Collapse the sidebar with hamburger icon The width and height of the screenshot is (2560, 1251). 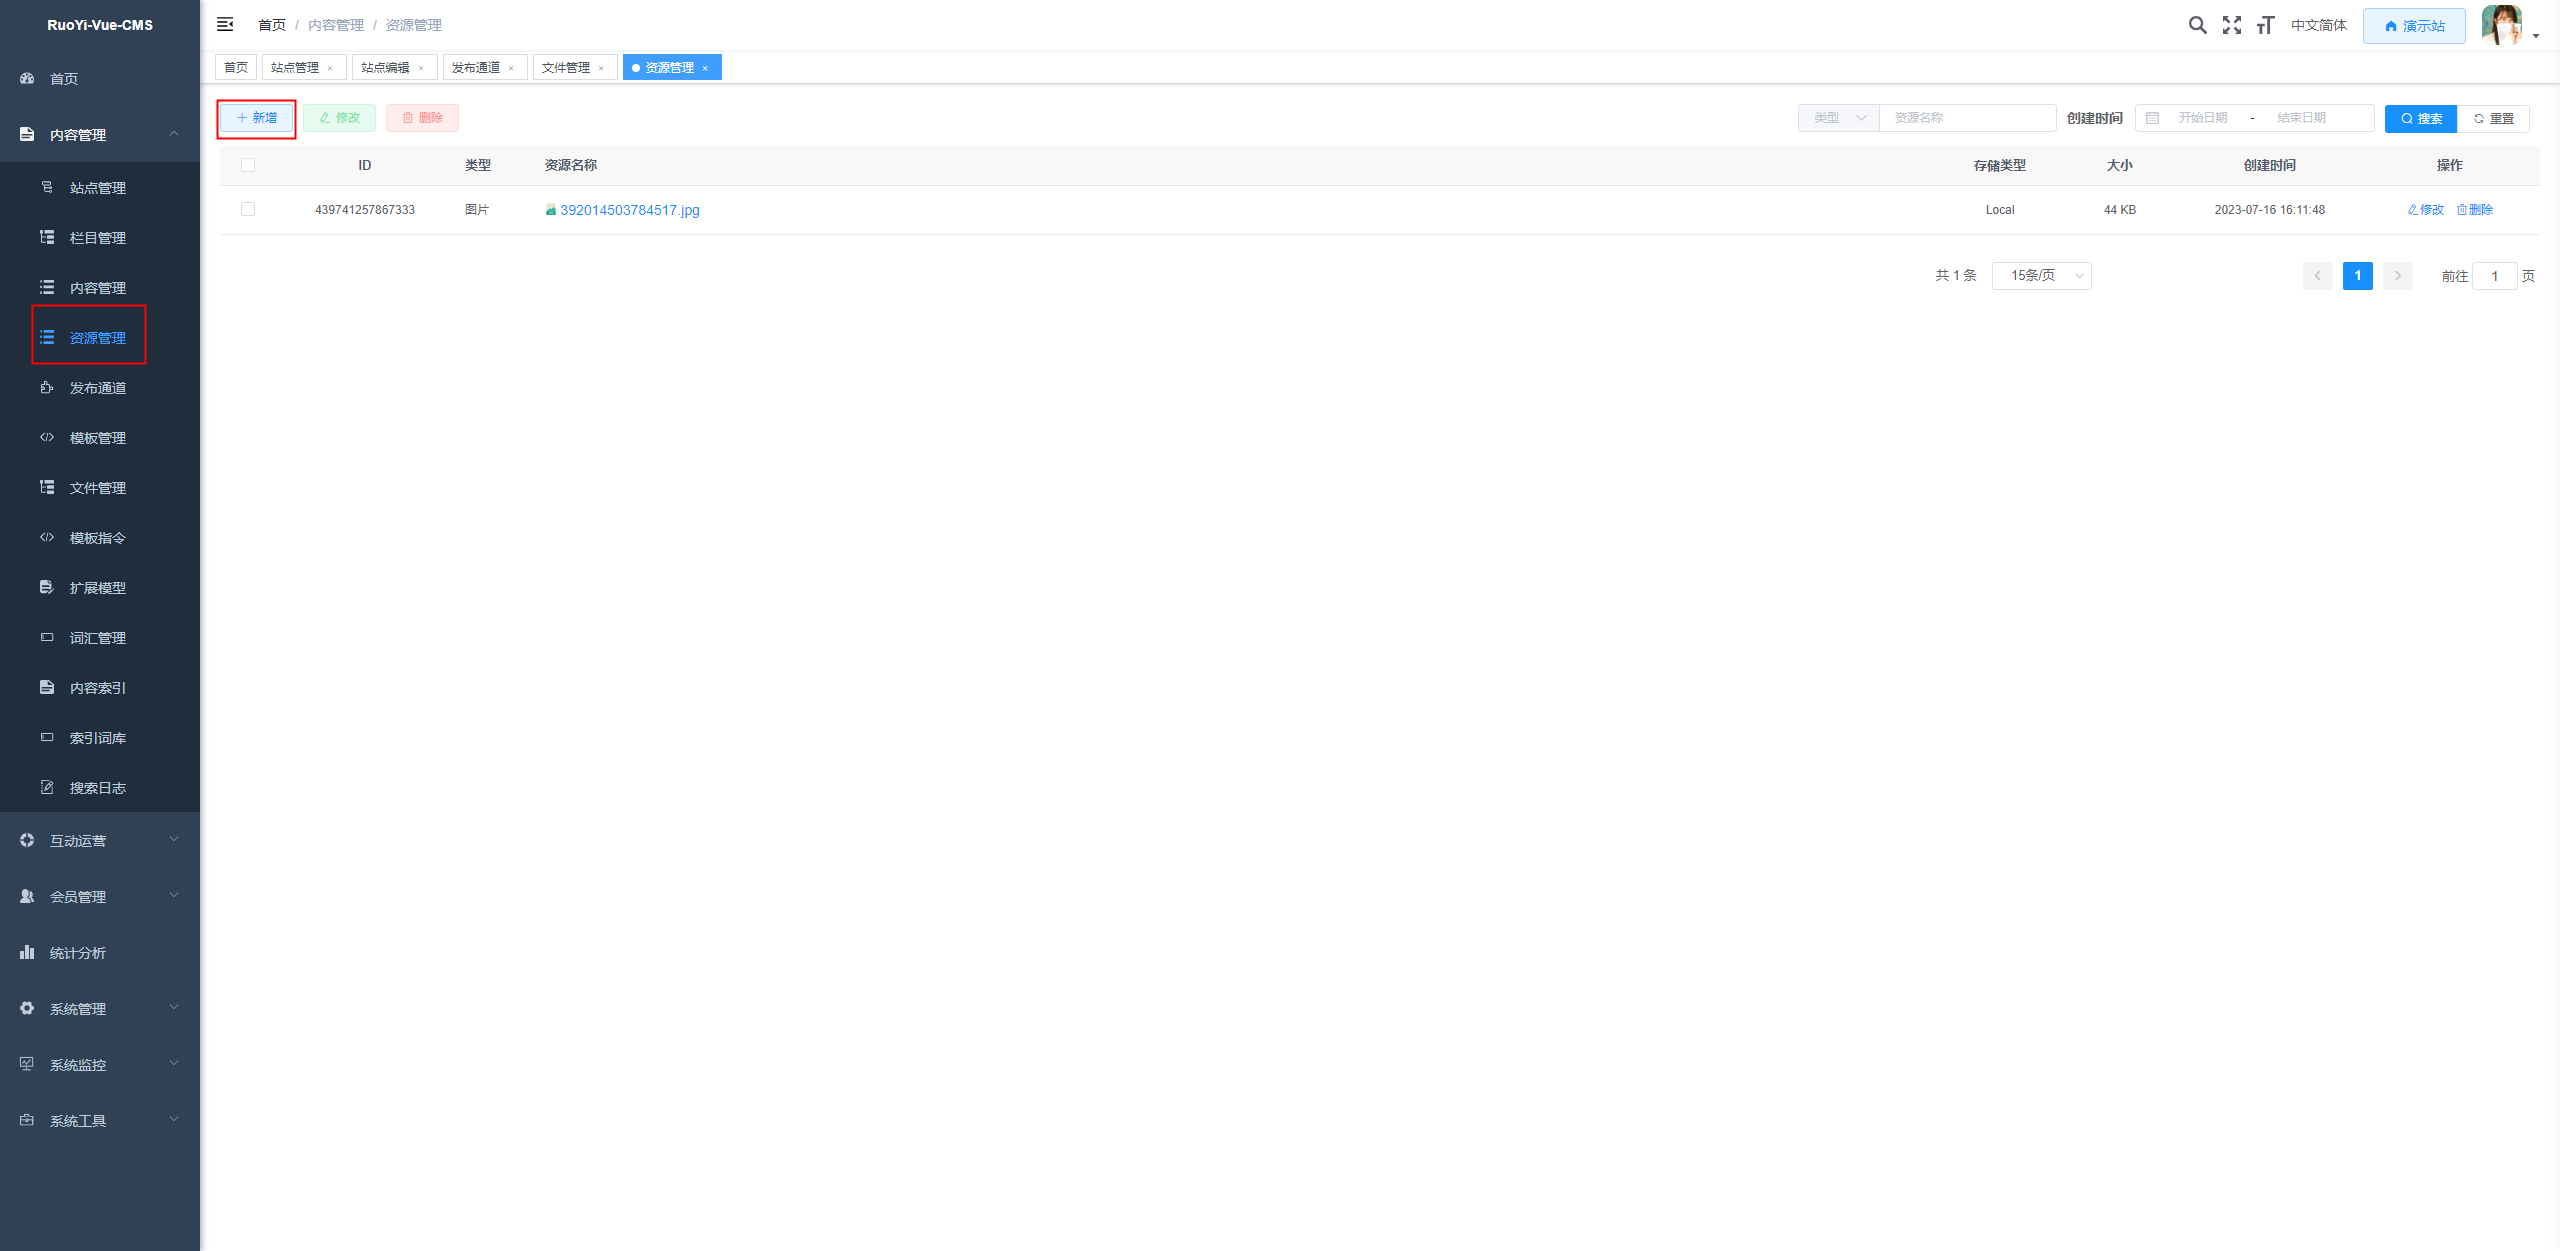point(225,24)
